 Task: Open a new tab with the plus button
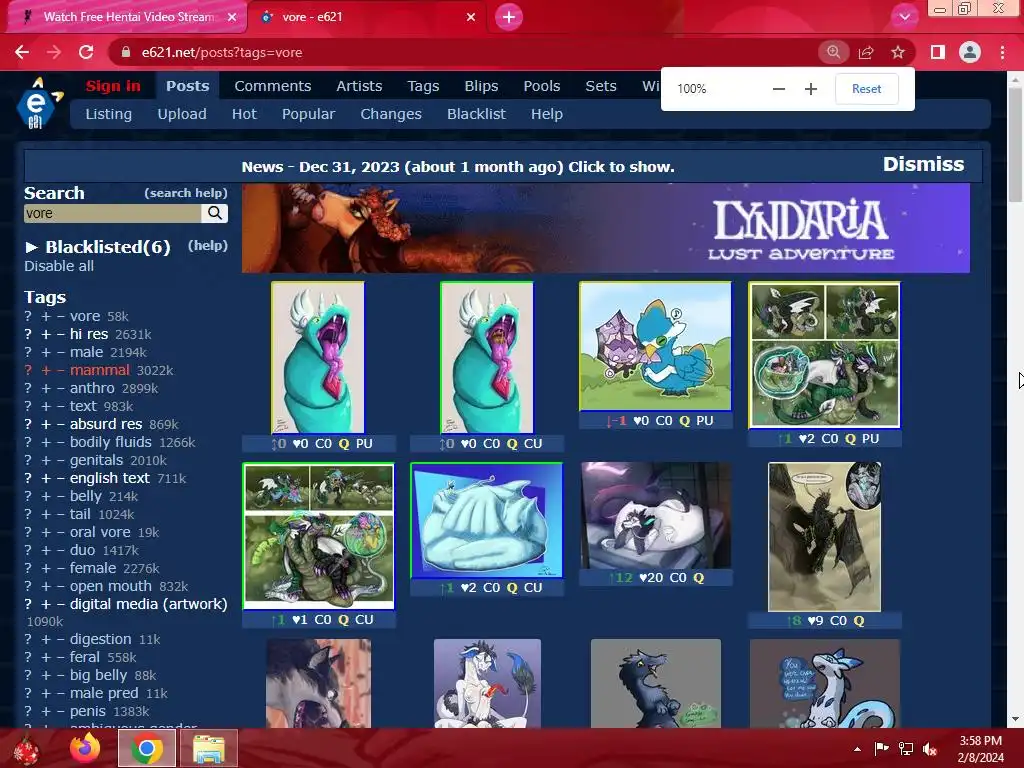509,17
